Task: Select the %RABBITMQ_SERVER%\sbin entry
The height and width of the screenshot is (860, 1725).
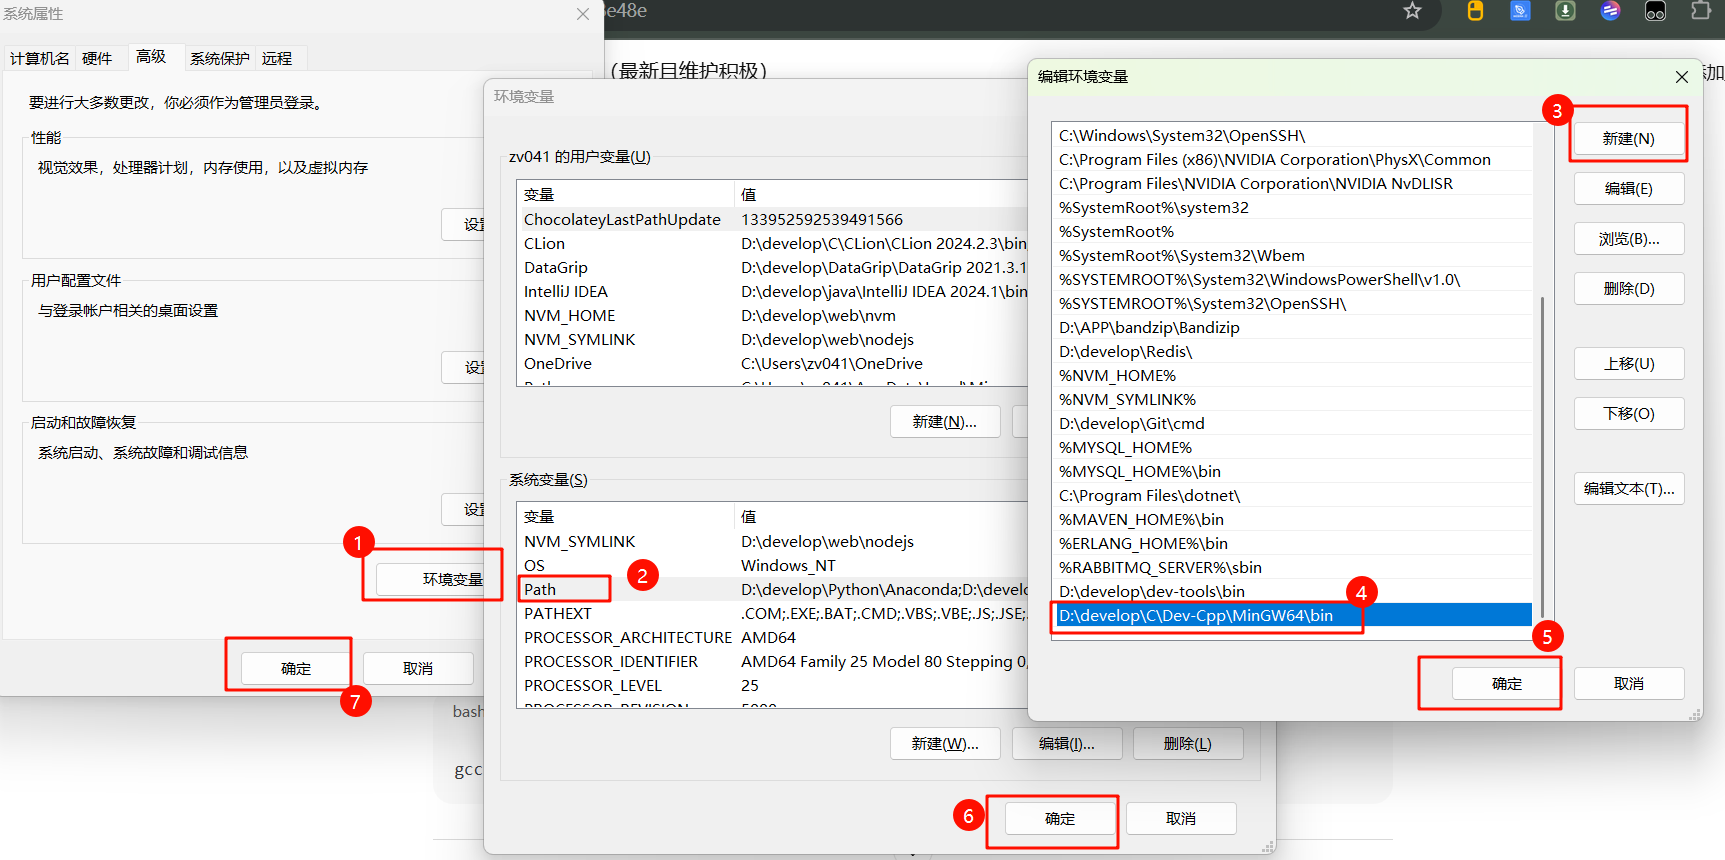Action: [x=1292, y=568]
